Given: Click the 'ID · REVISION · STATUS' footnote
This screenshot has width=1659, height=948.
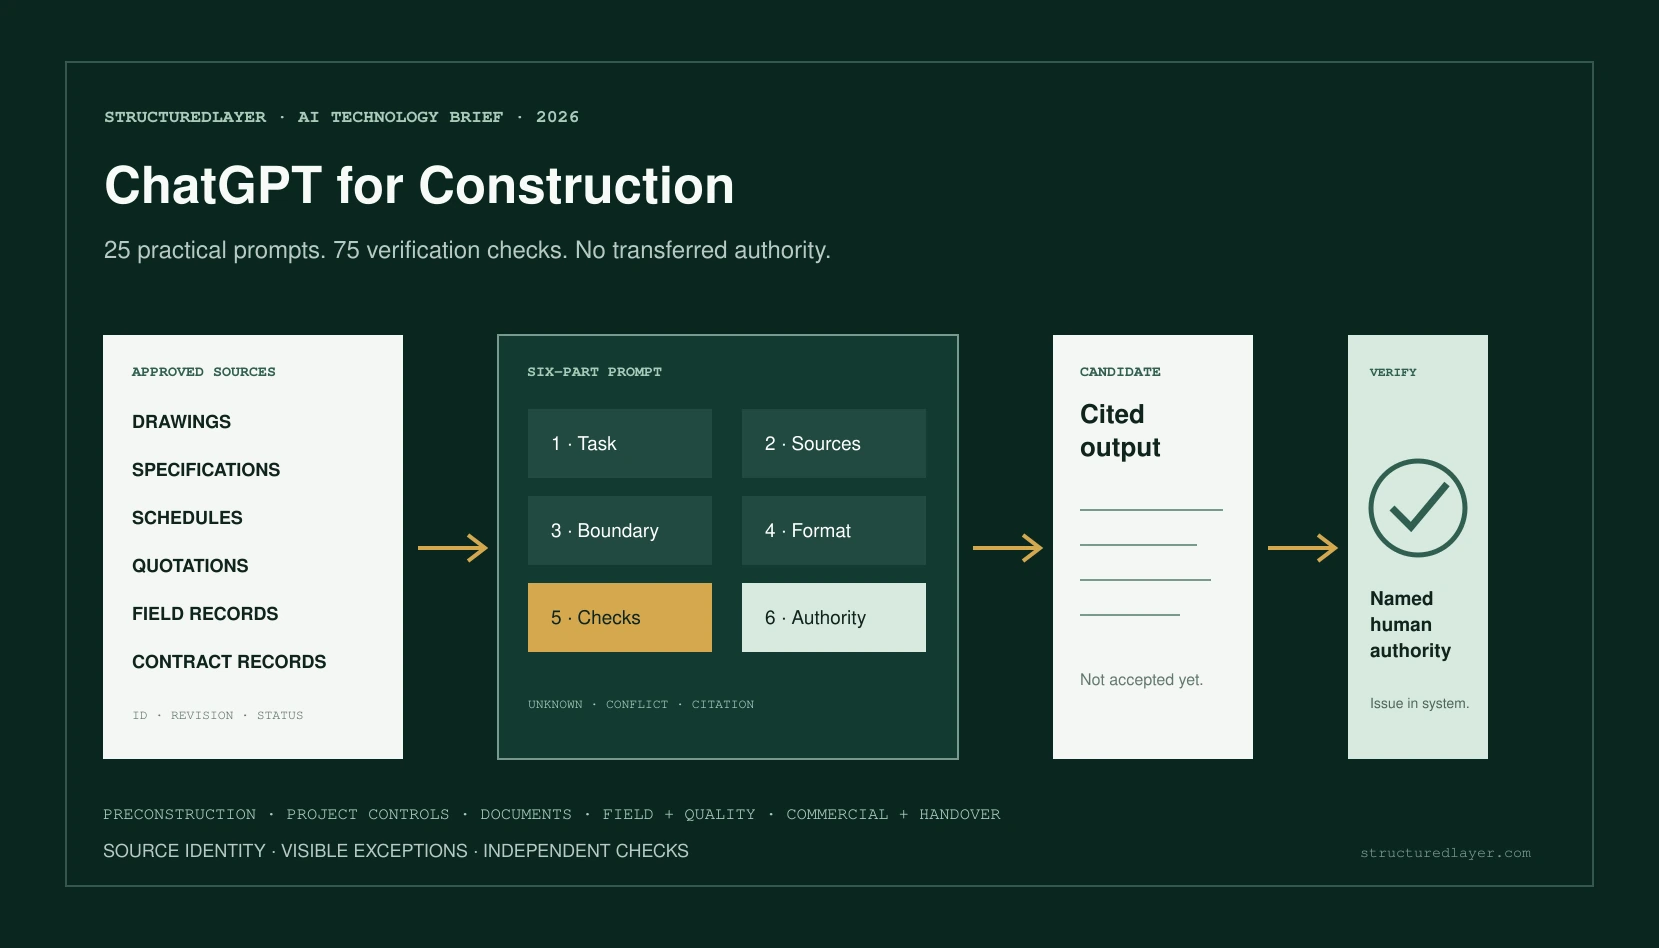Looking at the screenshot, I should pos(217,715).
